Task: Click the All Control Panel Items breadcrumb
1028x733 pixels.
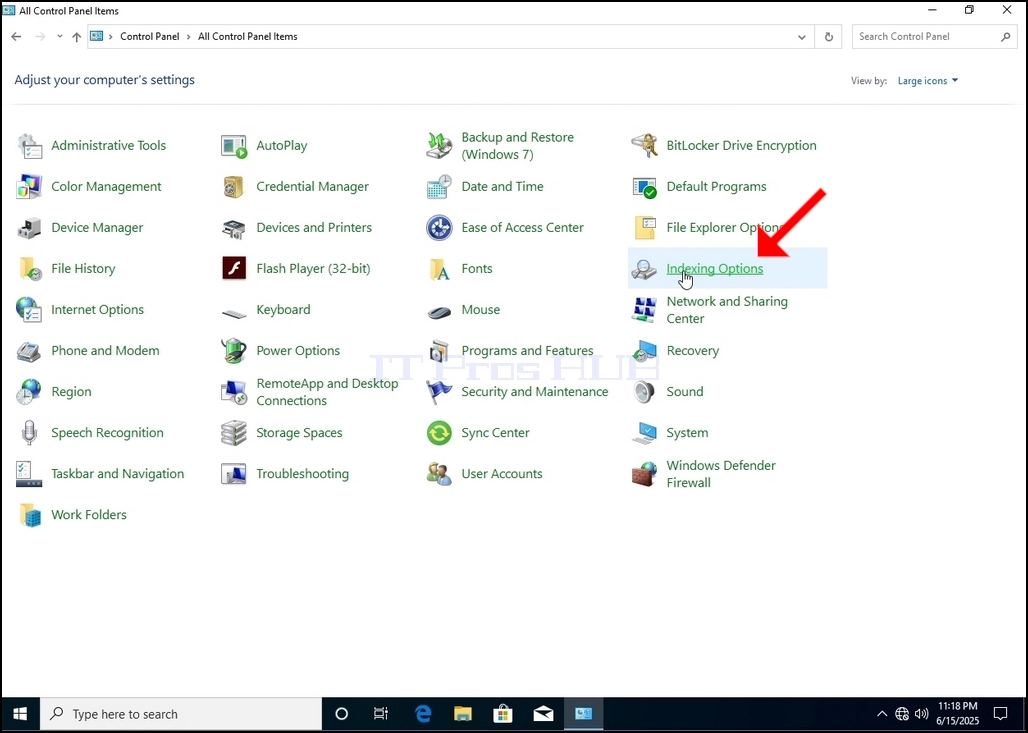Action: (x=248, y=37)
